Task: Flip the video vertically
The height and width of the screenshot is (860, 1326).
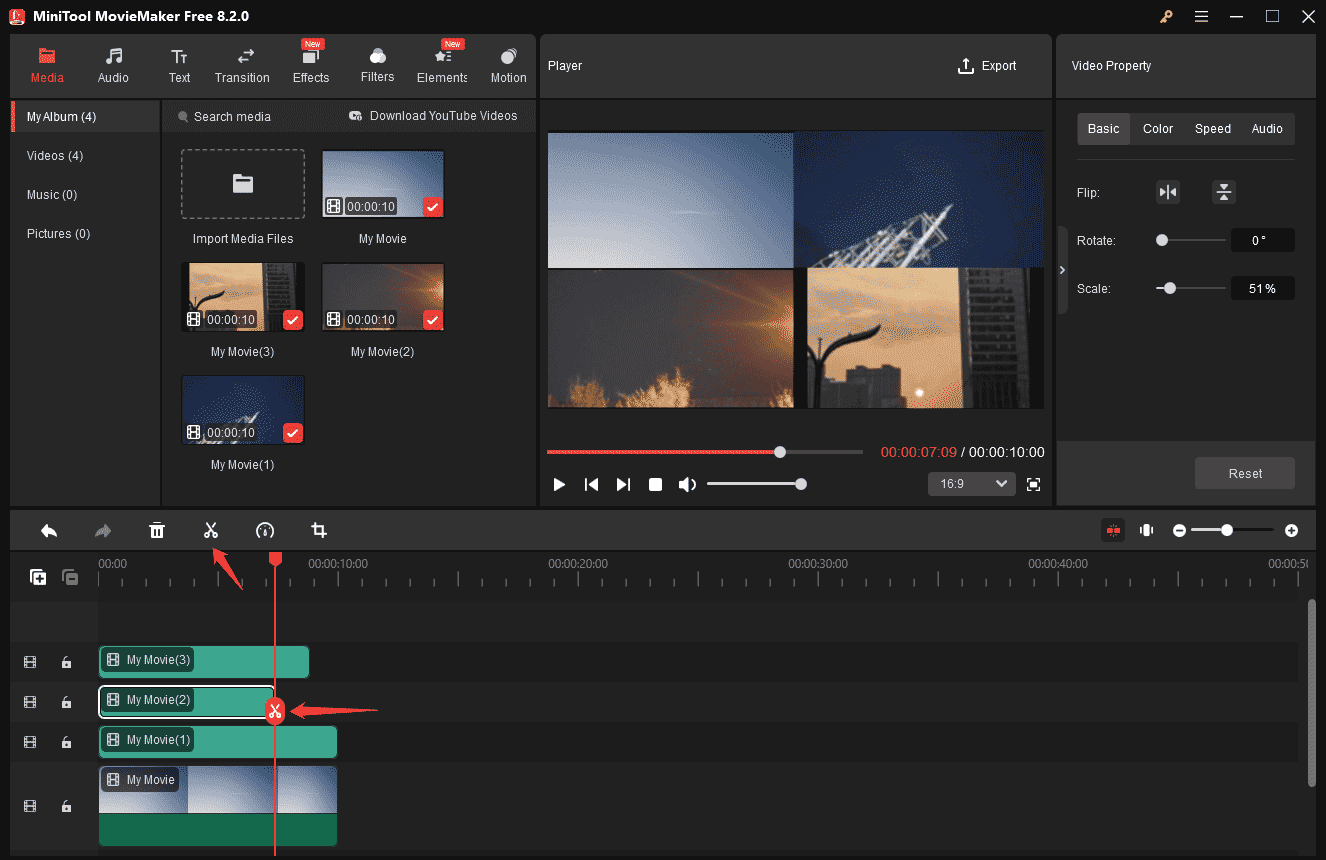Action: [x=1224, y=193]
